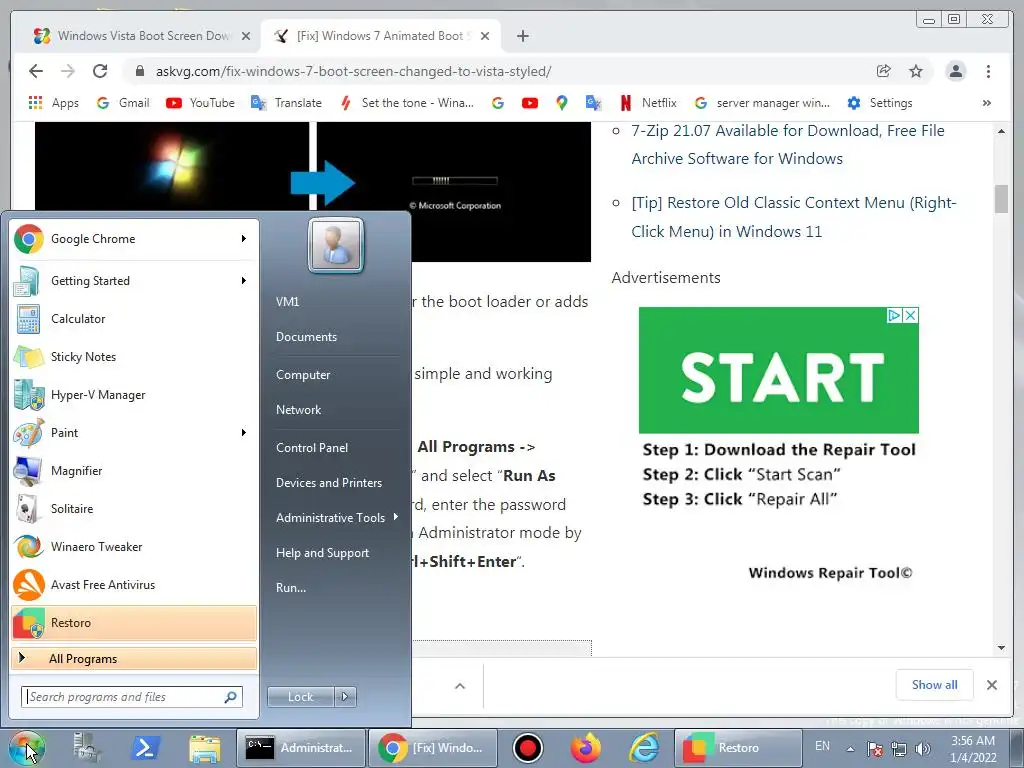The width and height of the screenshot is (1024, 768).
Task: Open Network from Start menu
Action: point(298,410)
